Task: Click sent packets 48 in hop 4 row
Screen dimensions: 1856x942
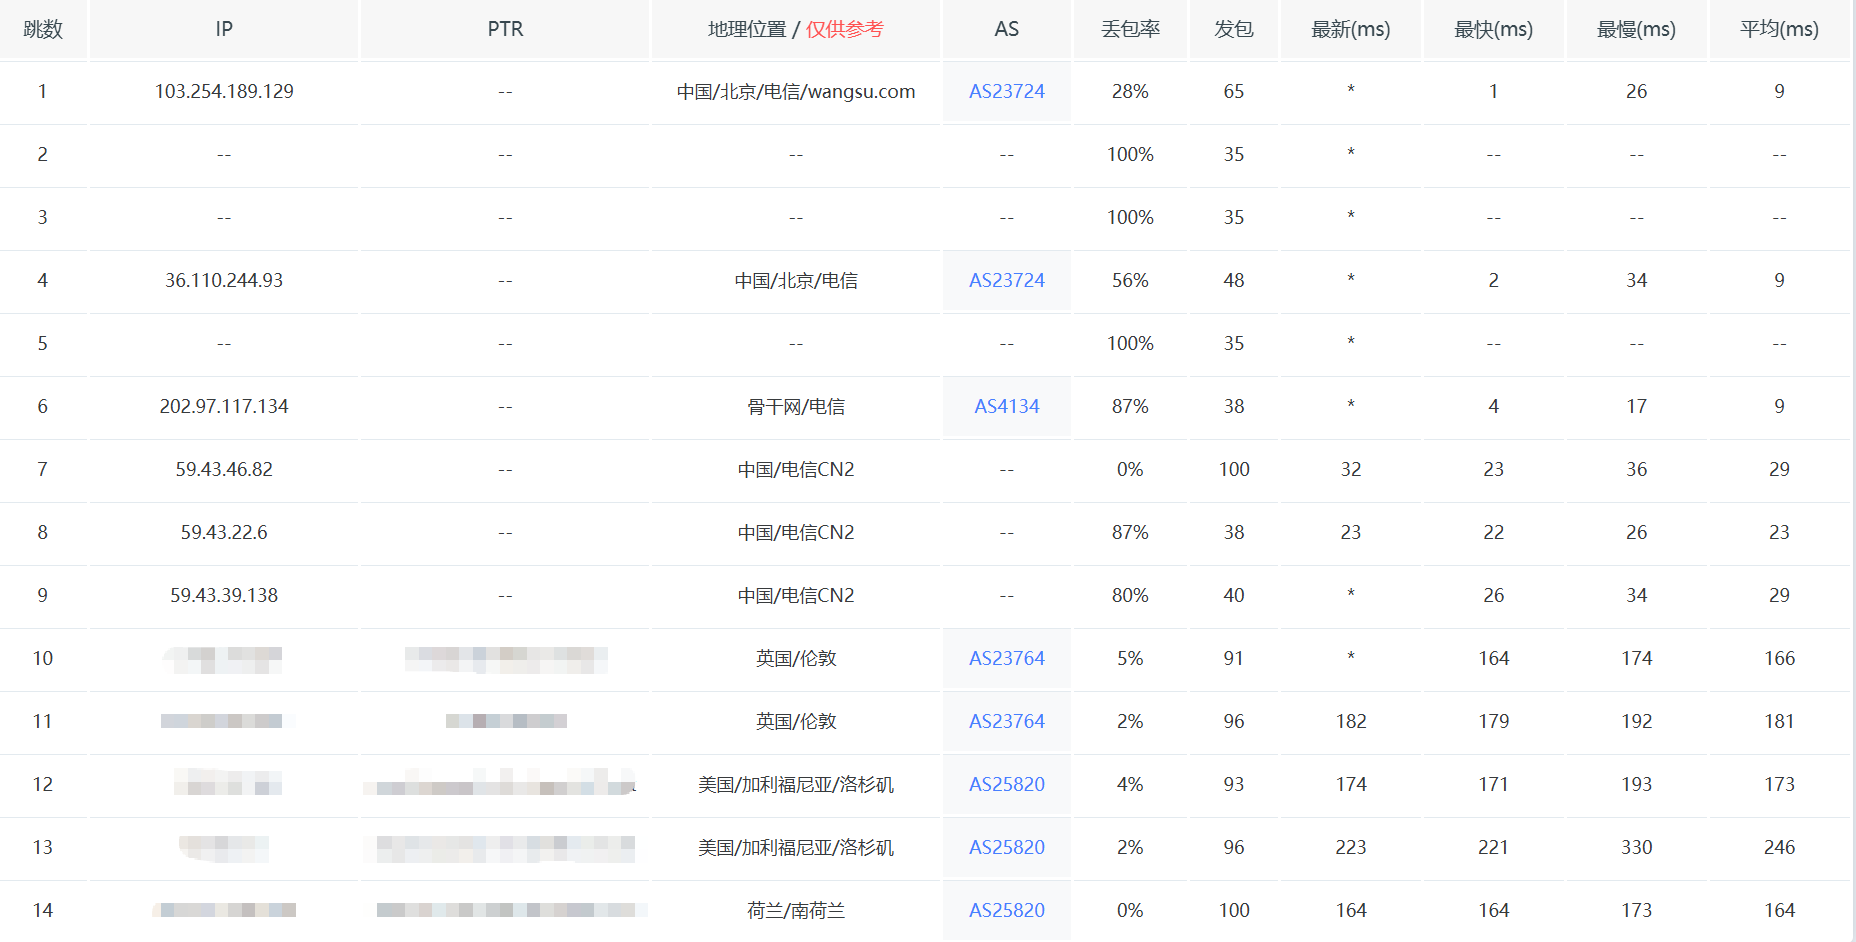Action: [1234, 280]
